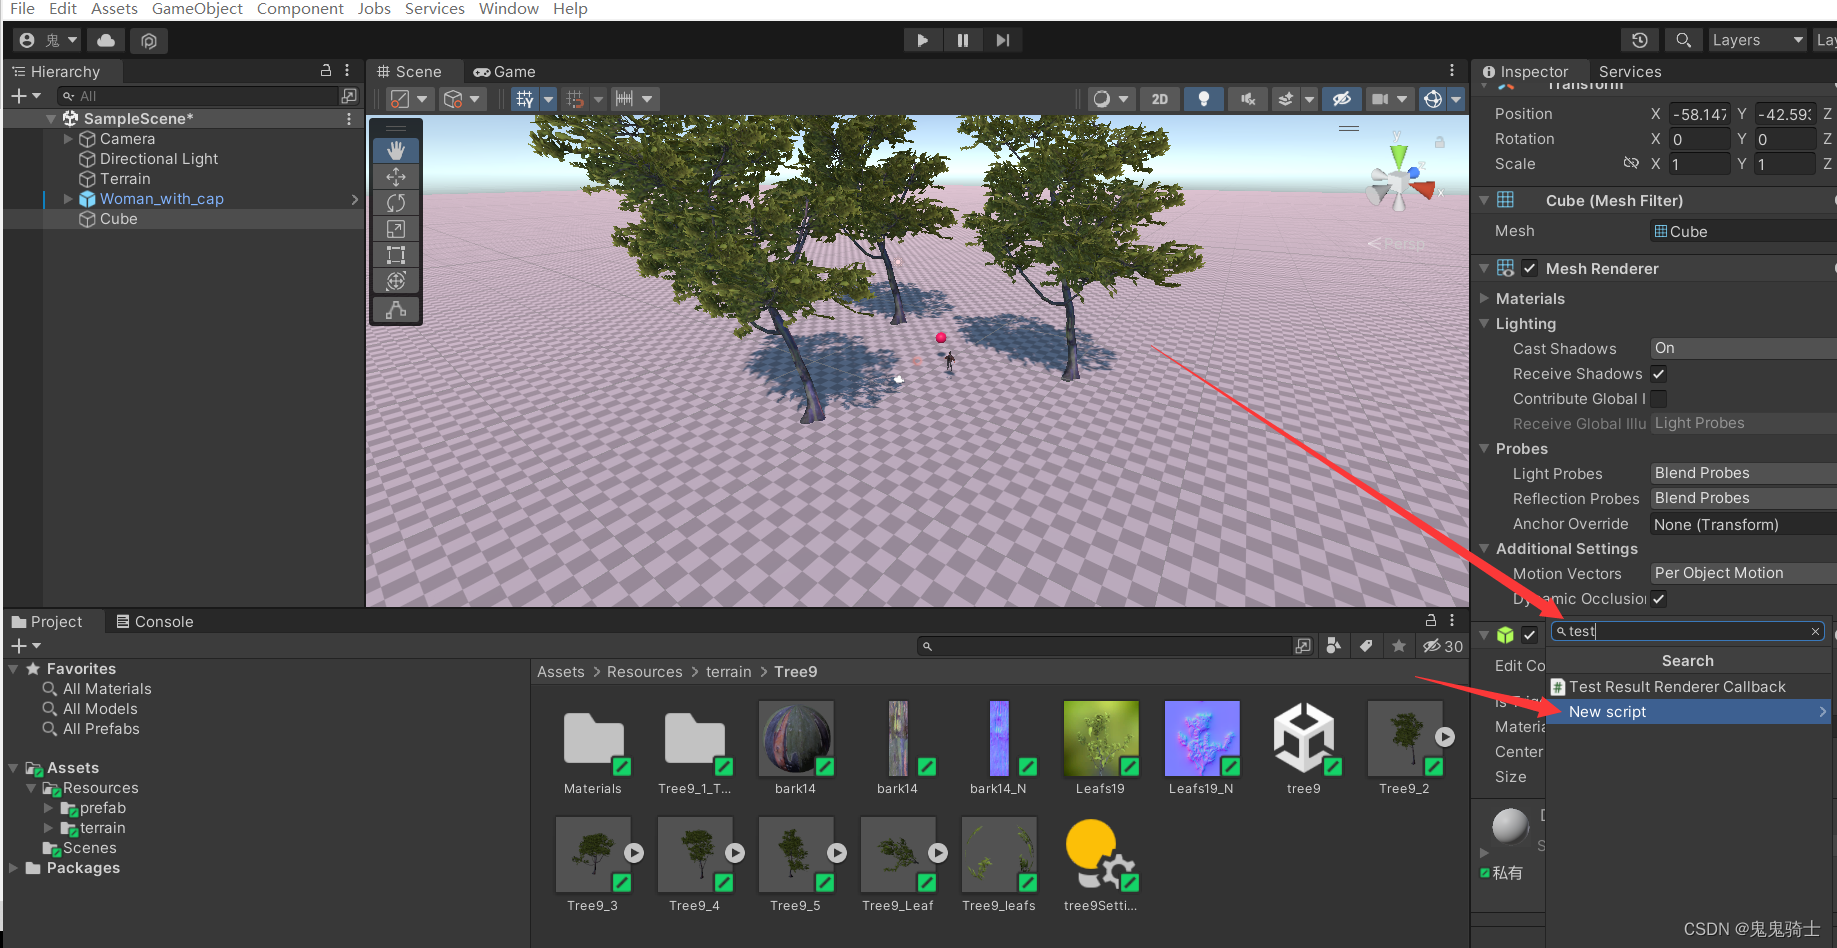1837x948 pixels.
Task: Toggle Dynamic Occlusion checkbox
Action: click(1659, 599)
